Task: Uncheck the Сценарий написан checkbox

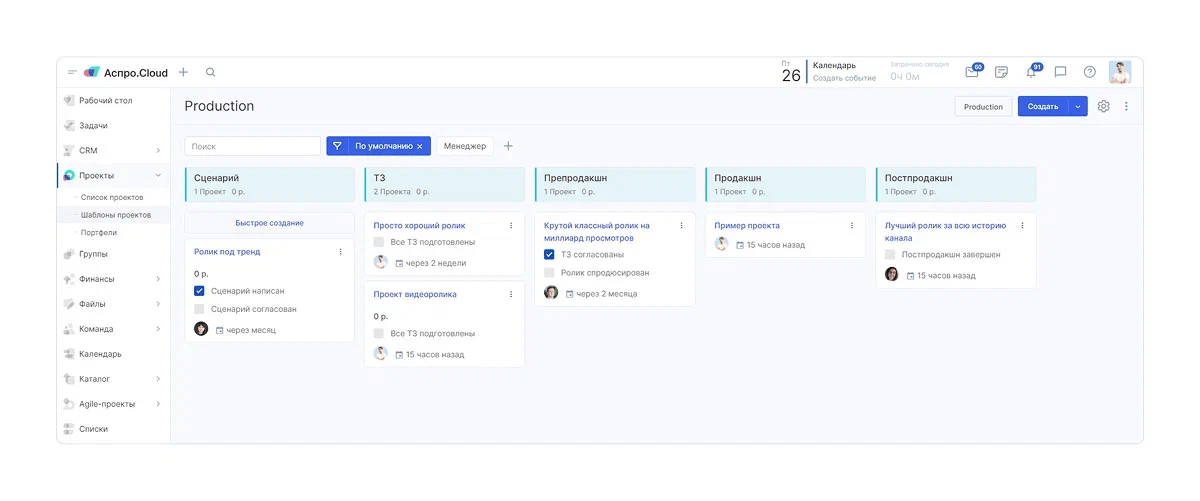Action: [x=200, y=291]
